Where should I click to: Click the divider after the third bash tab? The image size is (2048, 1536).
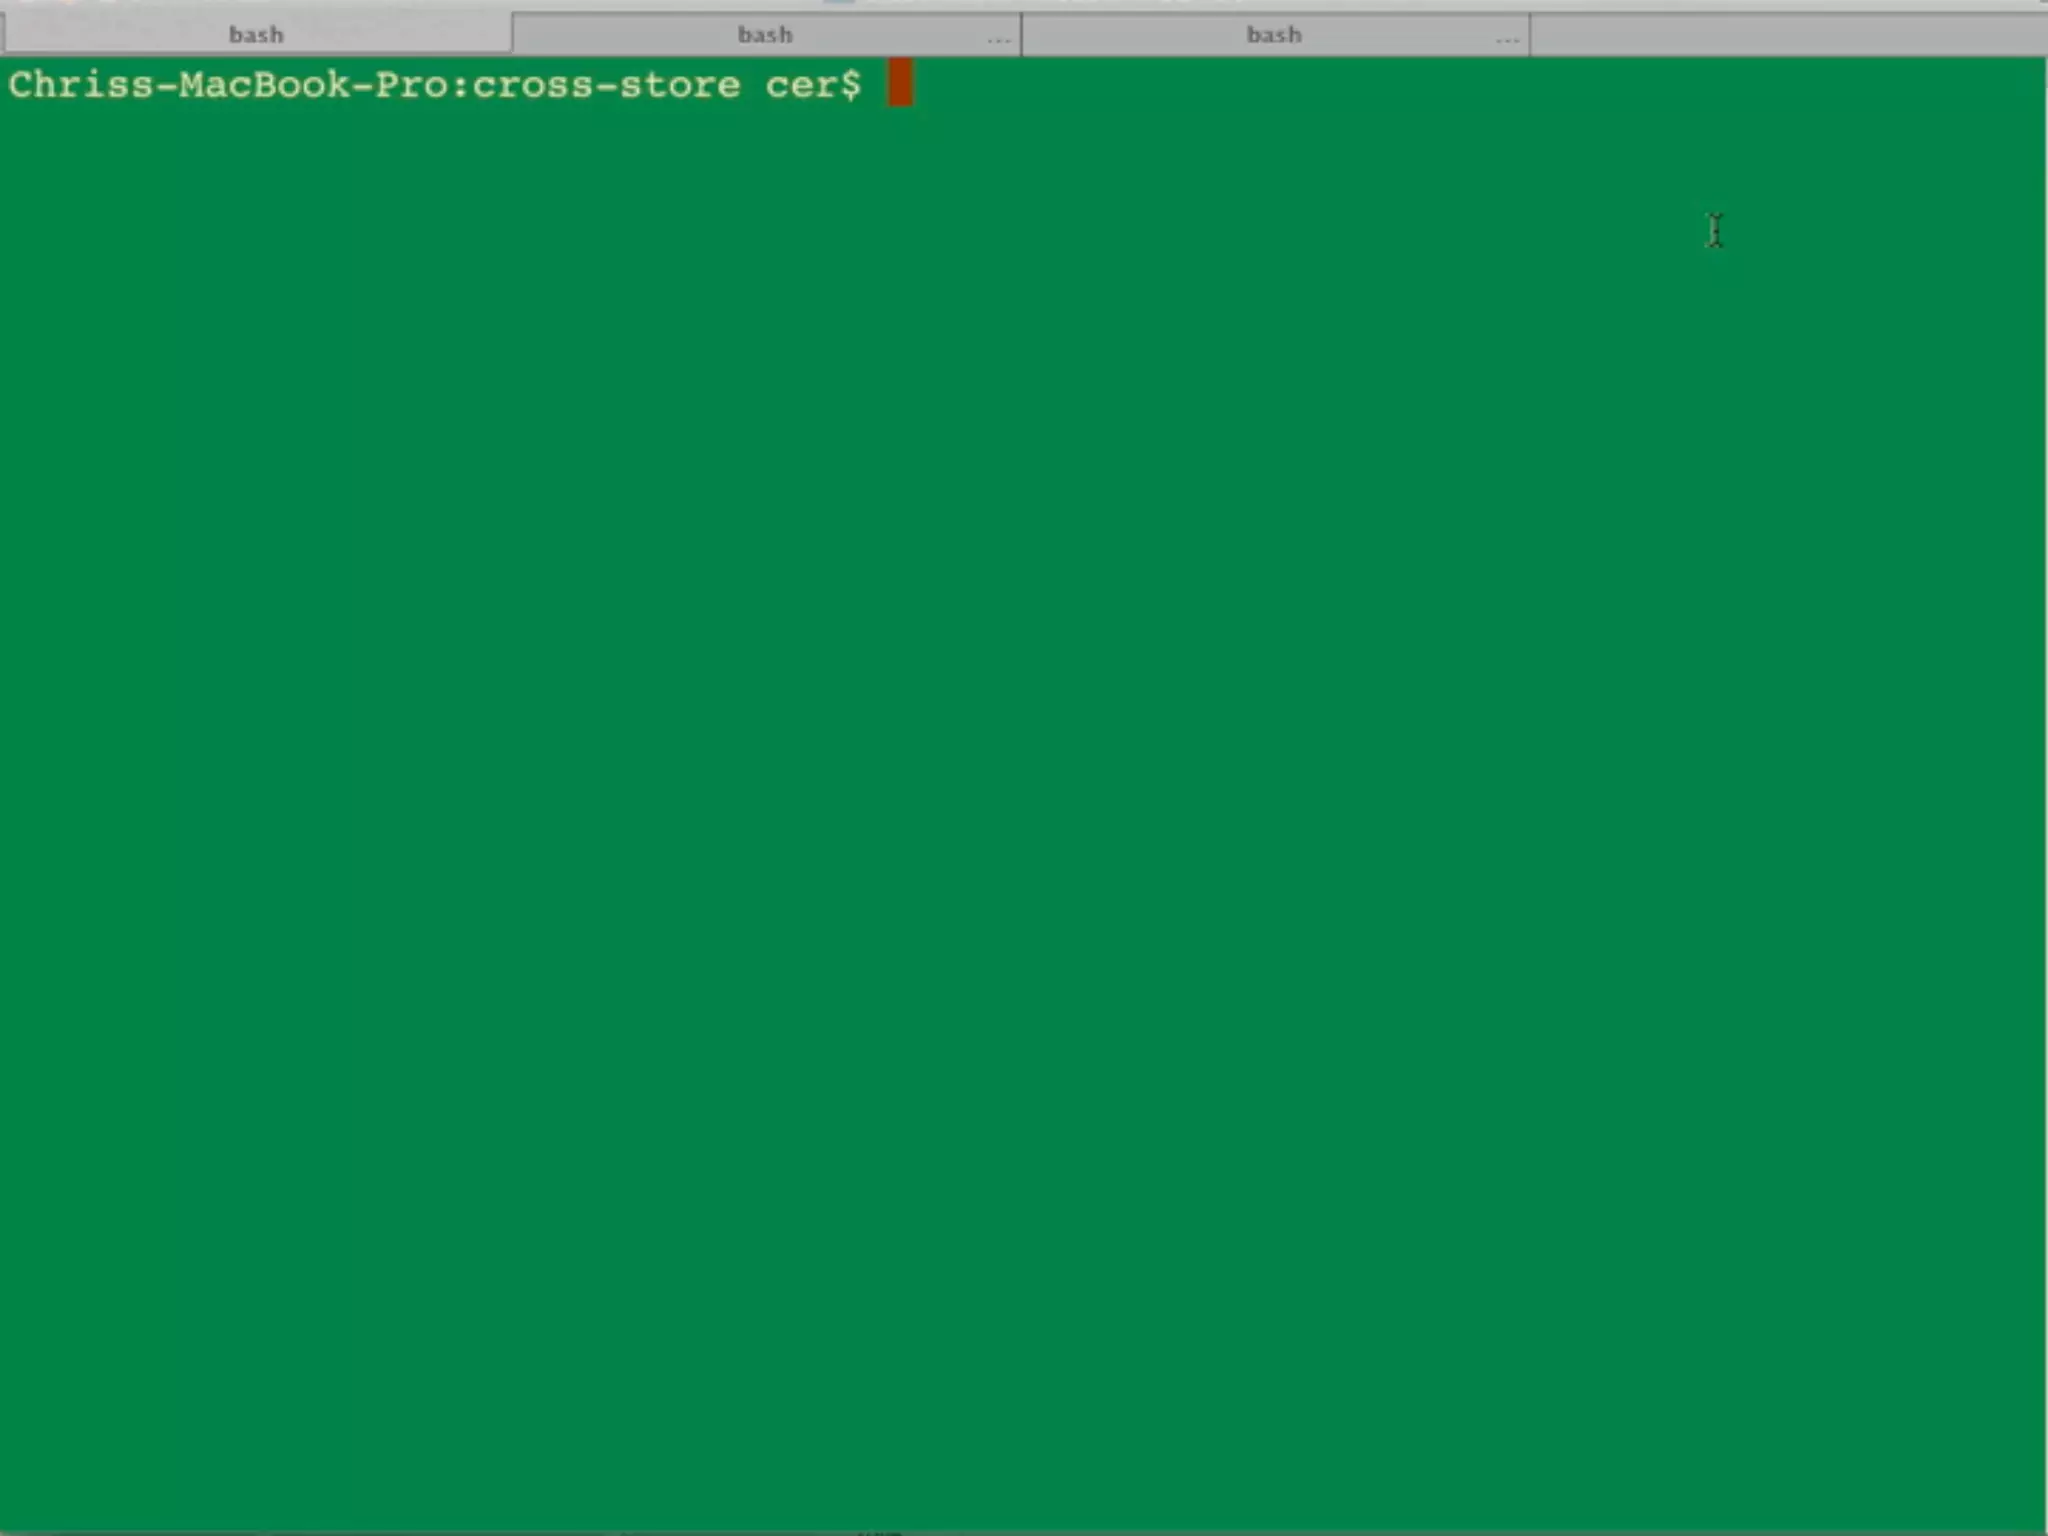pyautogui.click(x=1529, y=35)
